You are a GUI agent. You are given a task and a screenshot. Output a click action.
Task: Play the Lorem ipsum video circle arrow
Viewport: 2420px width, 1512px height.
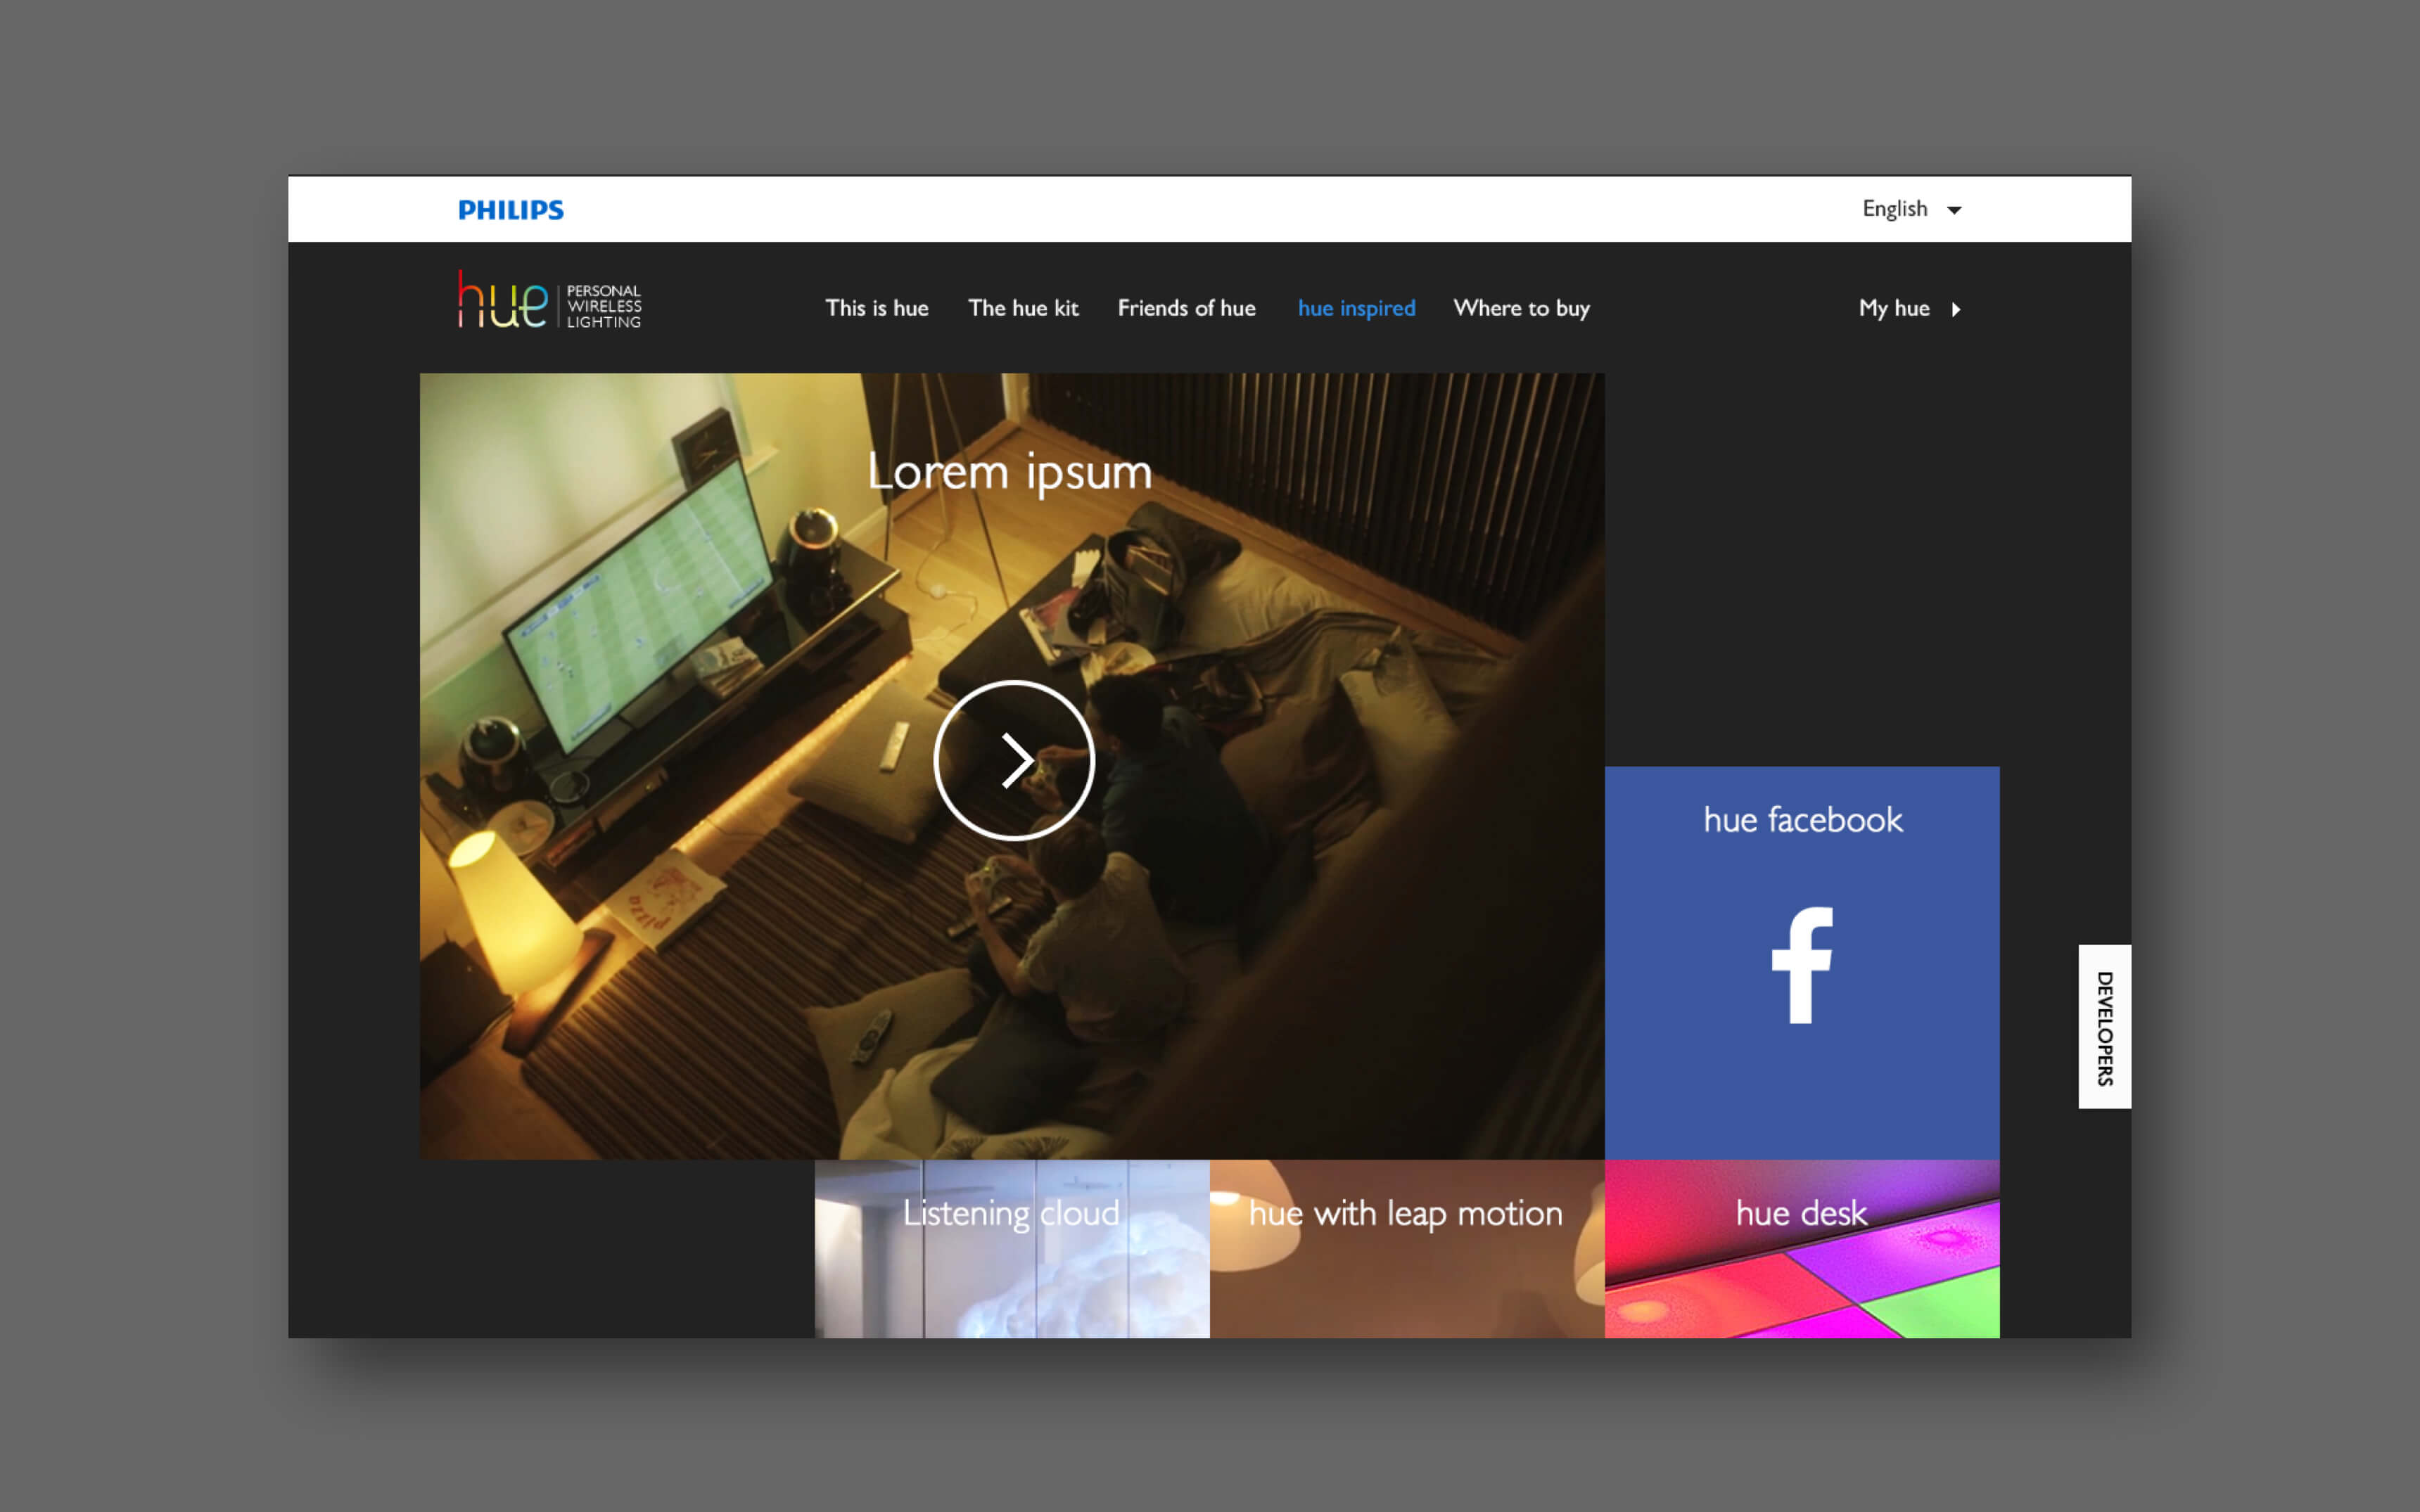tap(1014, 760)
